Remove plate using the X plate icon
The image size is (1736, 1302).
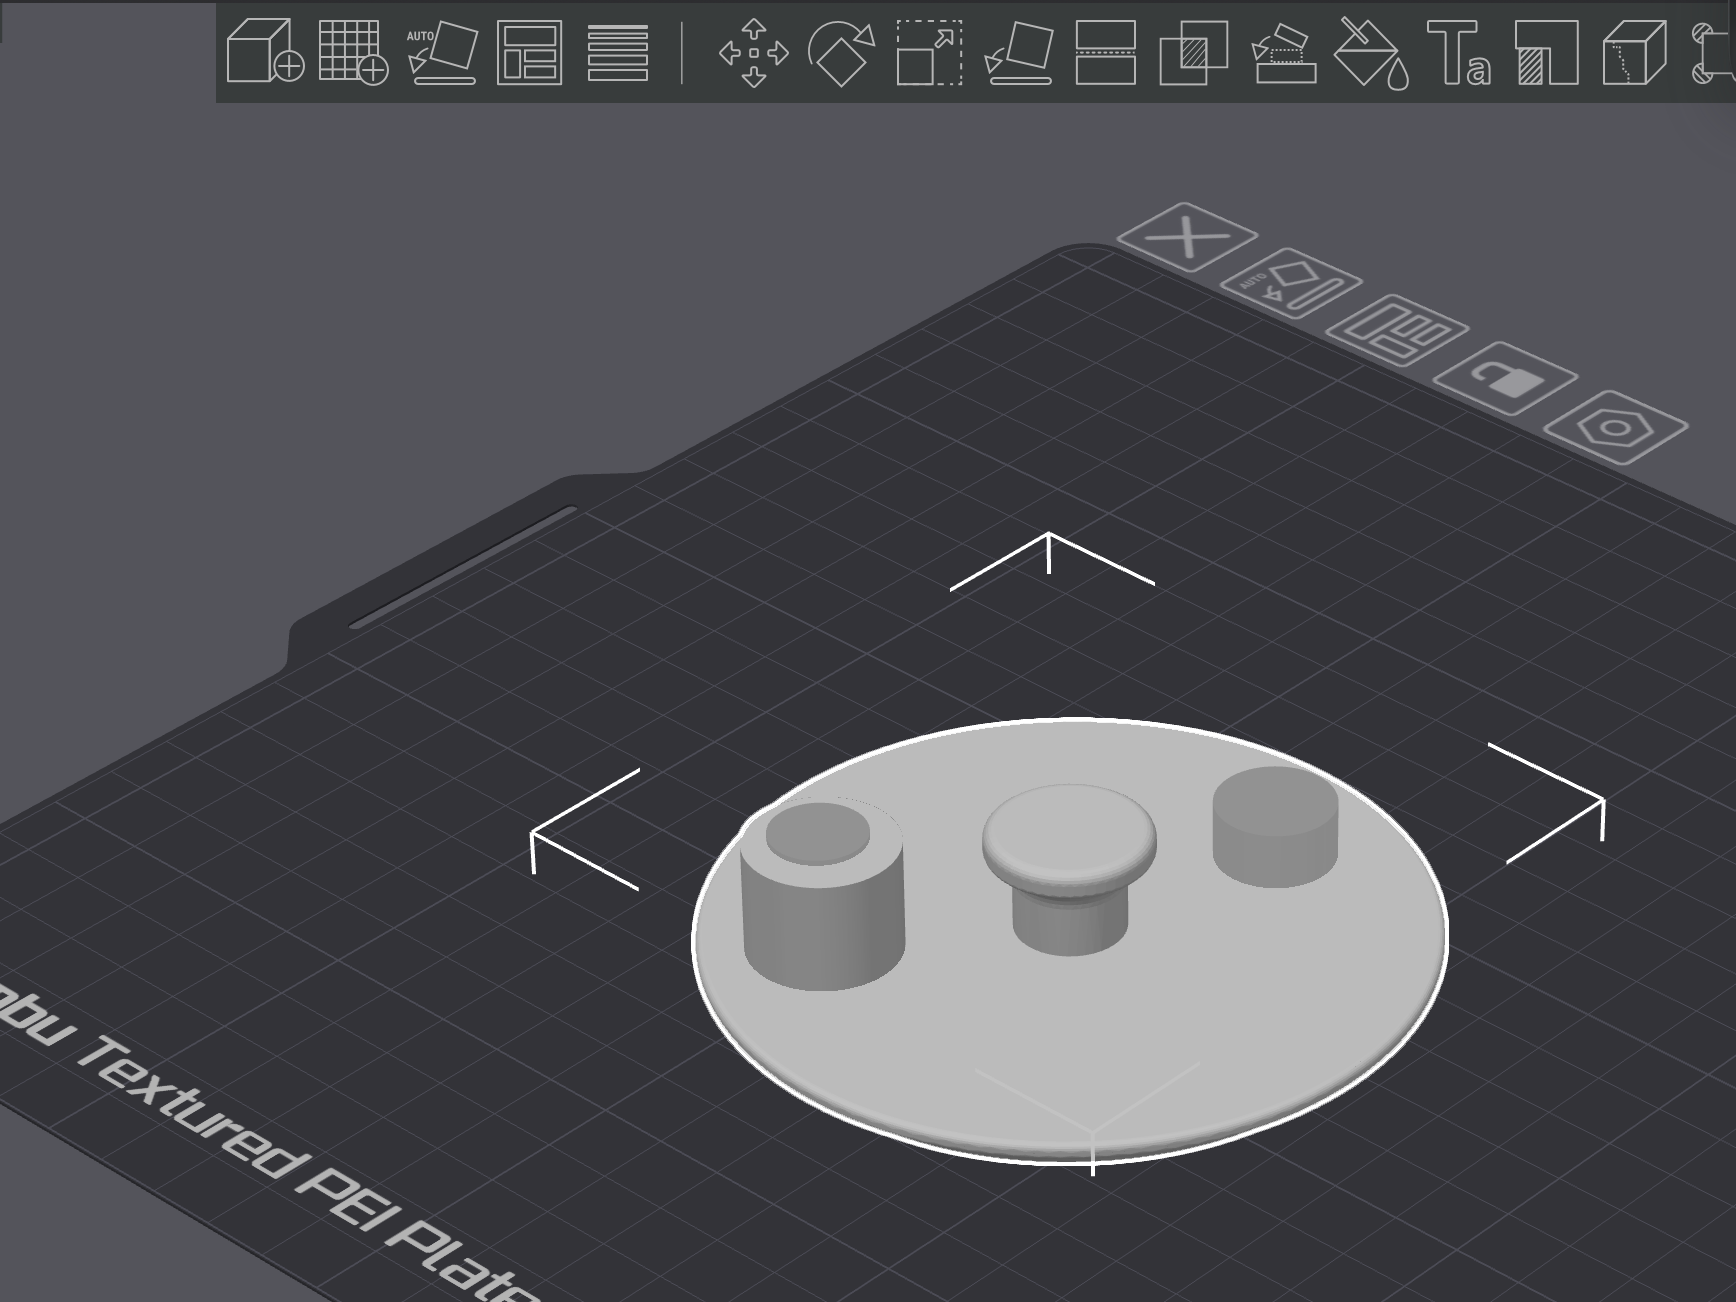1187,237
